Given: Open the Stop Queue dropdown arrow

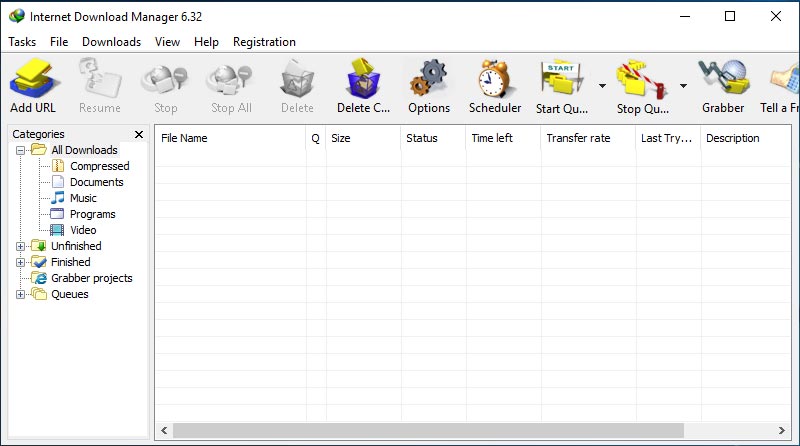Looking at the screenshot, I should (683, 87).
